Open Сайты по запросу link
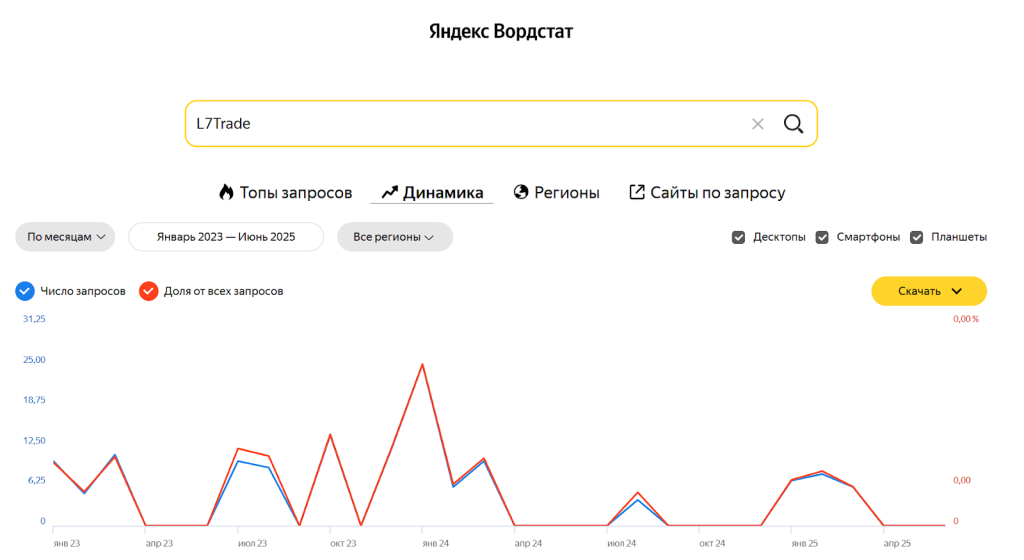1024x560 pixels. coord(717,193)
